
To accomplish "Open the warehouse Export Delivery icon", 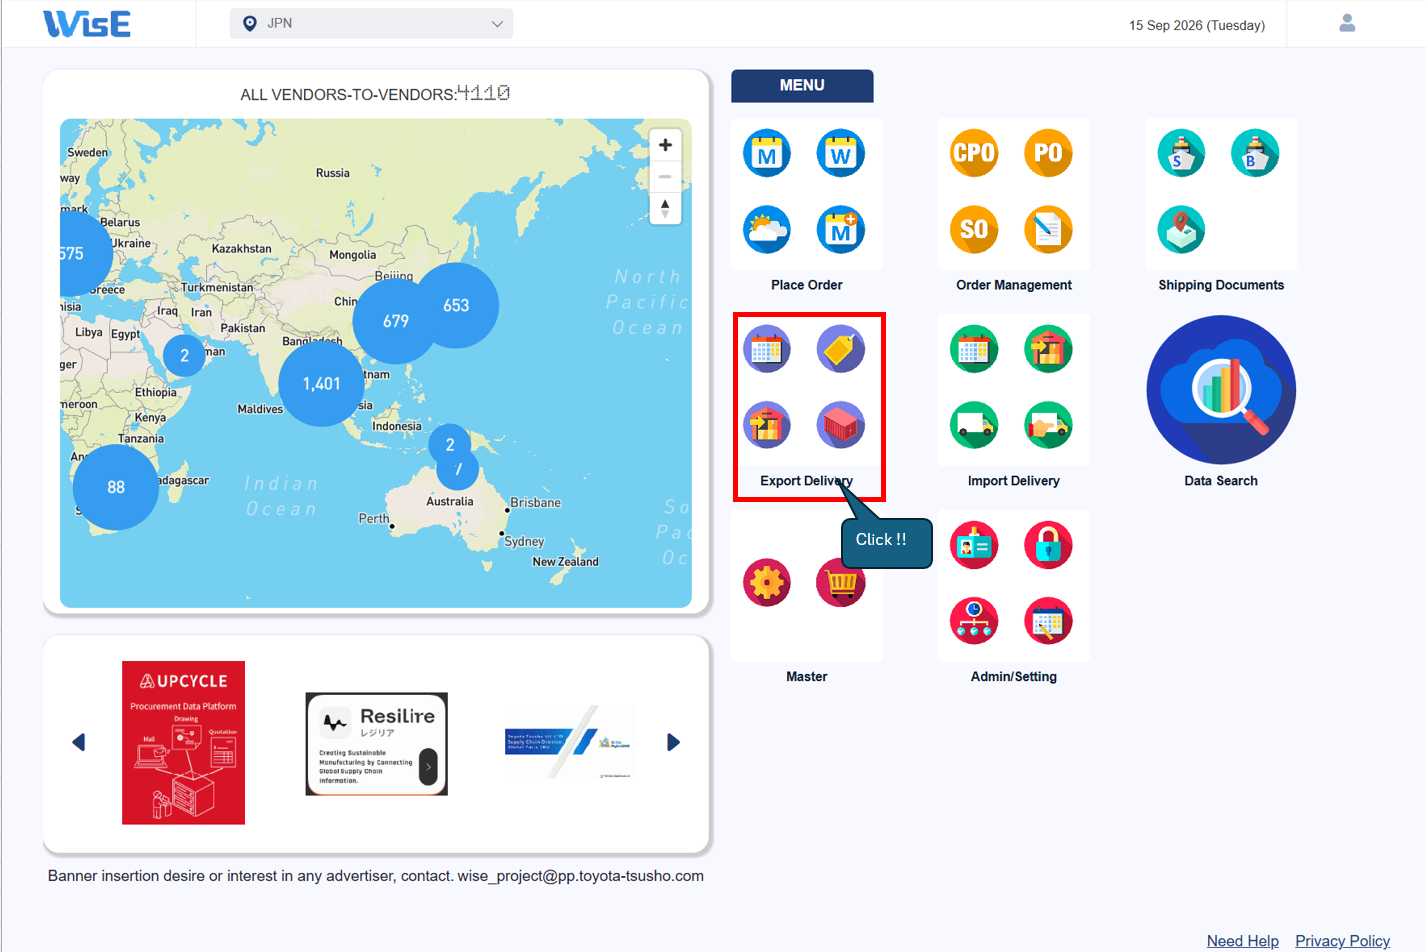I will (x=767, y=425).
